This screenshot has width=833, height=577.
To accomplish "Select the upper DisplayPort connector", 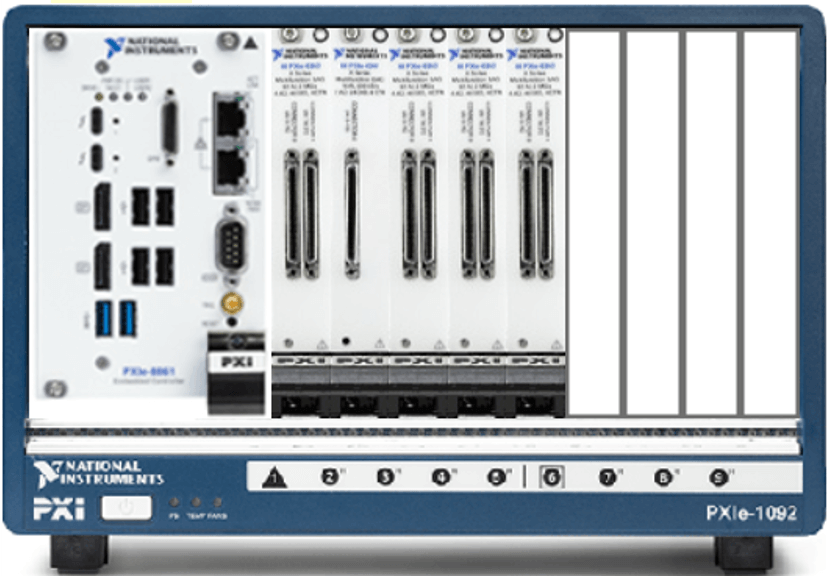I will (x=103, y=206).
